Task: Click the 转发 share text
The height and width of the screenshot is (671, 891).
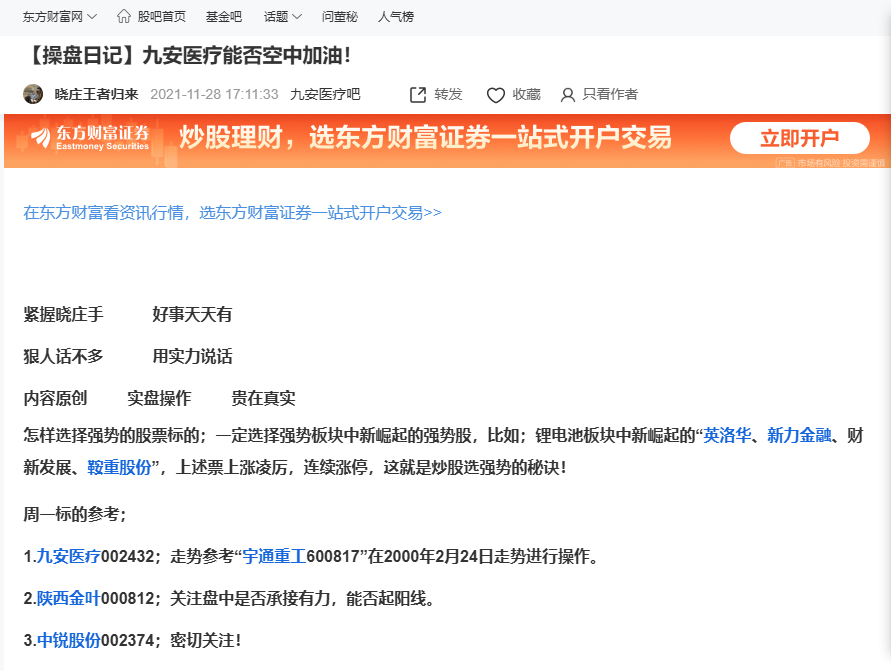Action: pos(448,94)
